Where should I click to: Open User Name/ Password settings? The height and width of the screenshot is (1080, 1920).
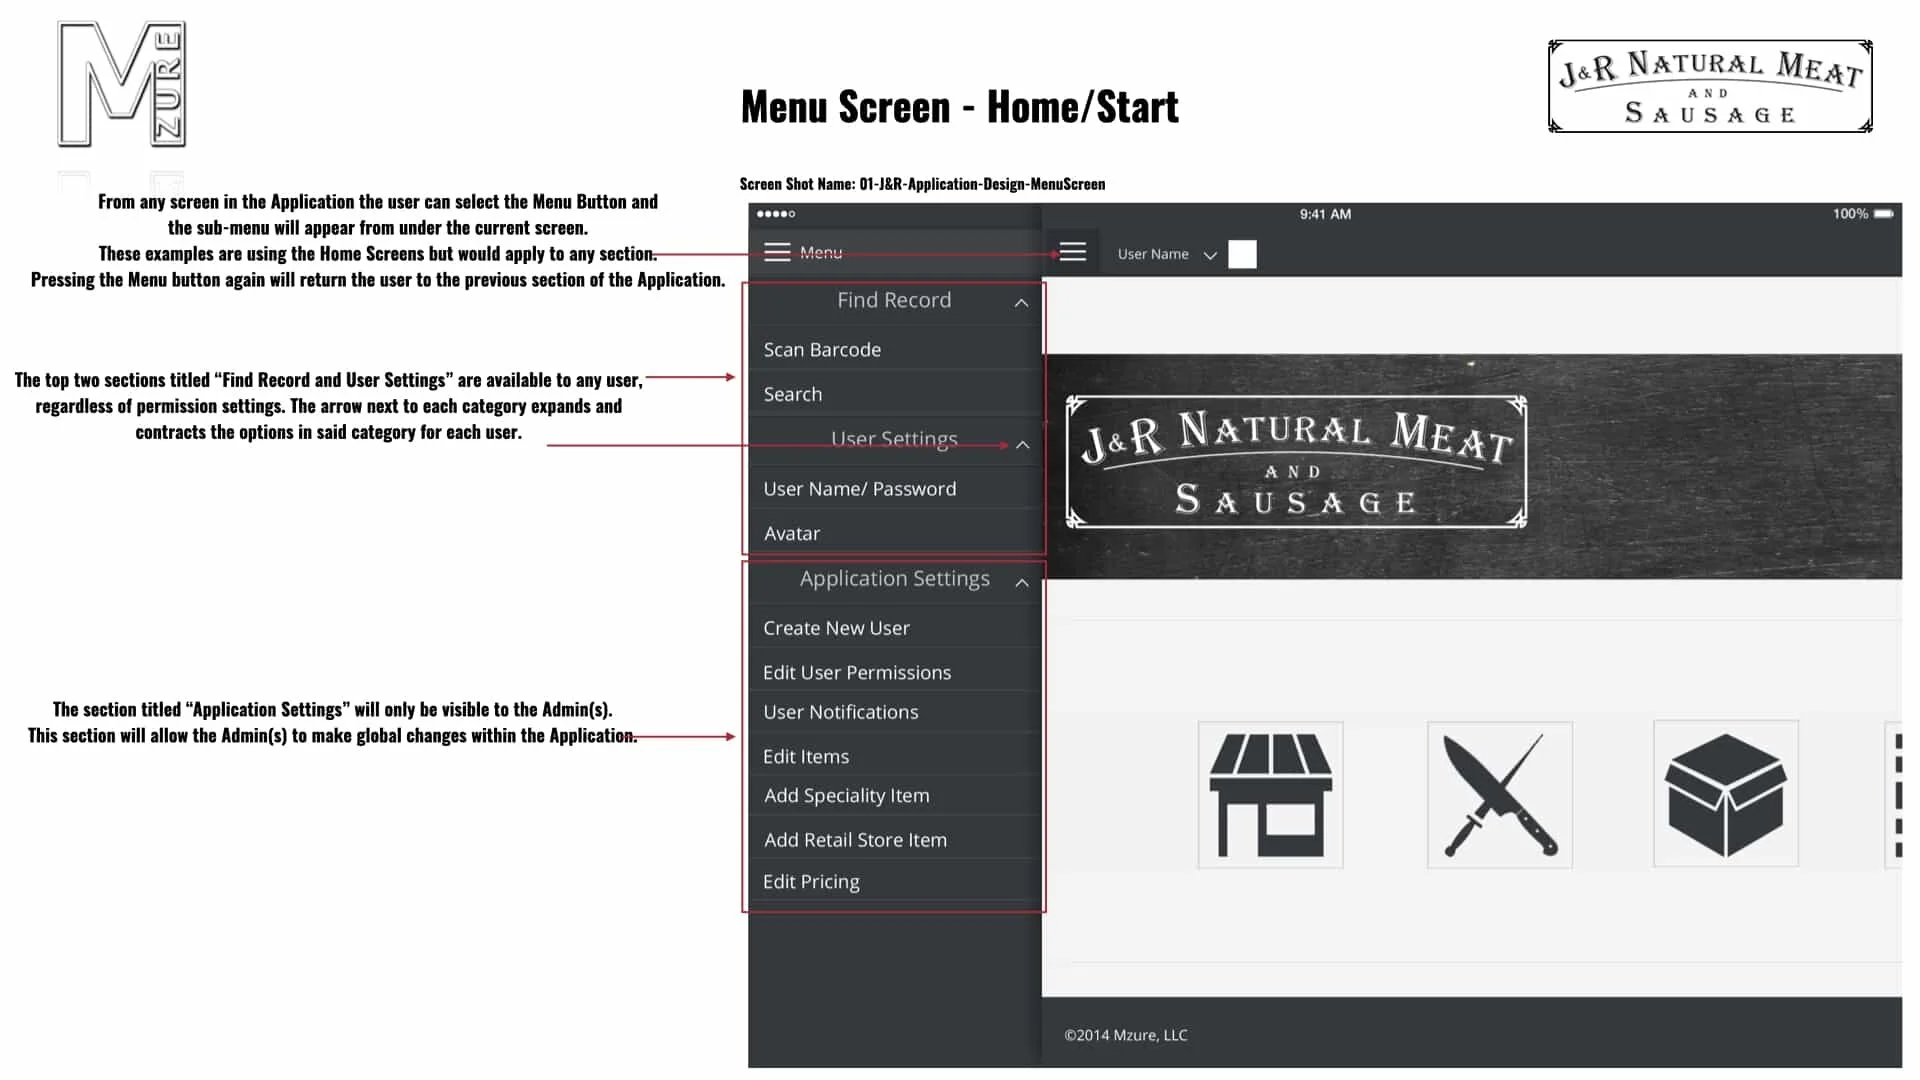[859, 489]
